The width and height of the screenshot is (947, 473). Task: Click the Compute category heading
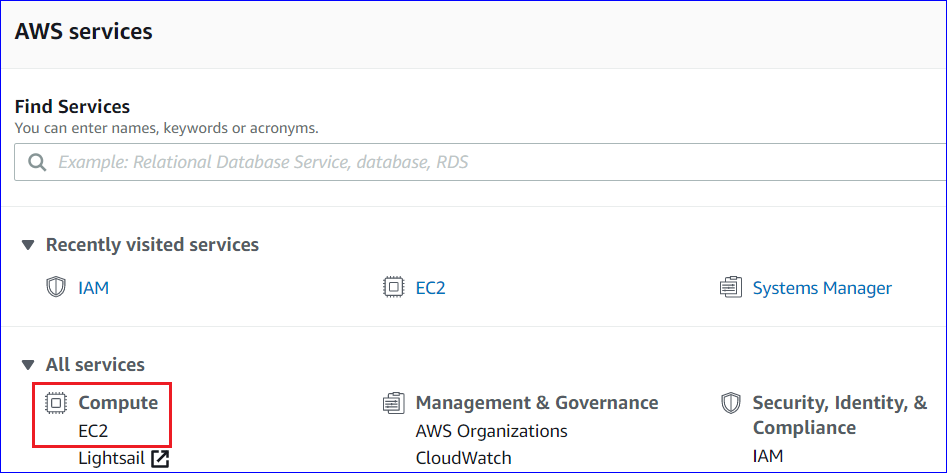pos(118,403)
